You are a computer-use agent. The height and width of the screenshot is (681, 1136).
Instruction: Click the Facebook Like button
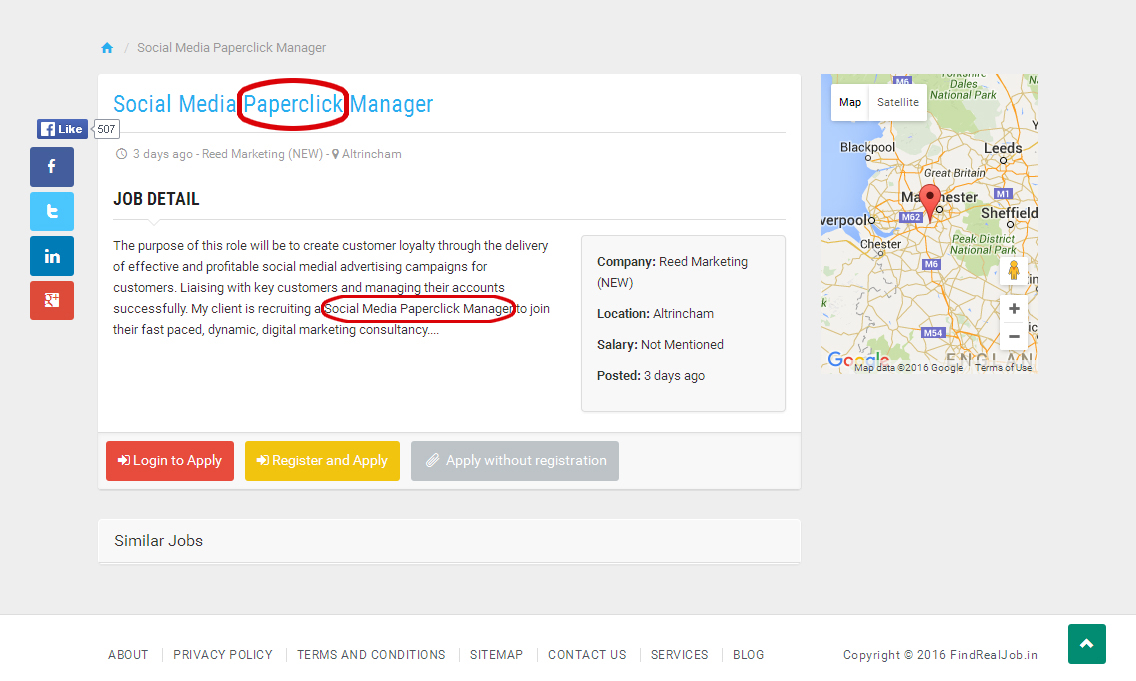(x=62, y=129)
